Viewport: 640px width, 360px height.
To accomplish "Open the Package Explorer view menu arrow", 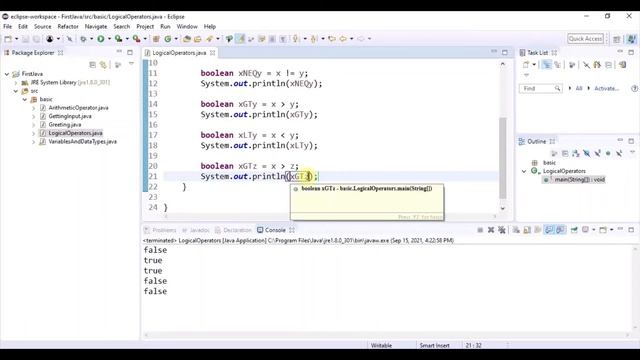I will [131, 64].
